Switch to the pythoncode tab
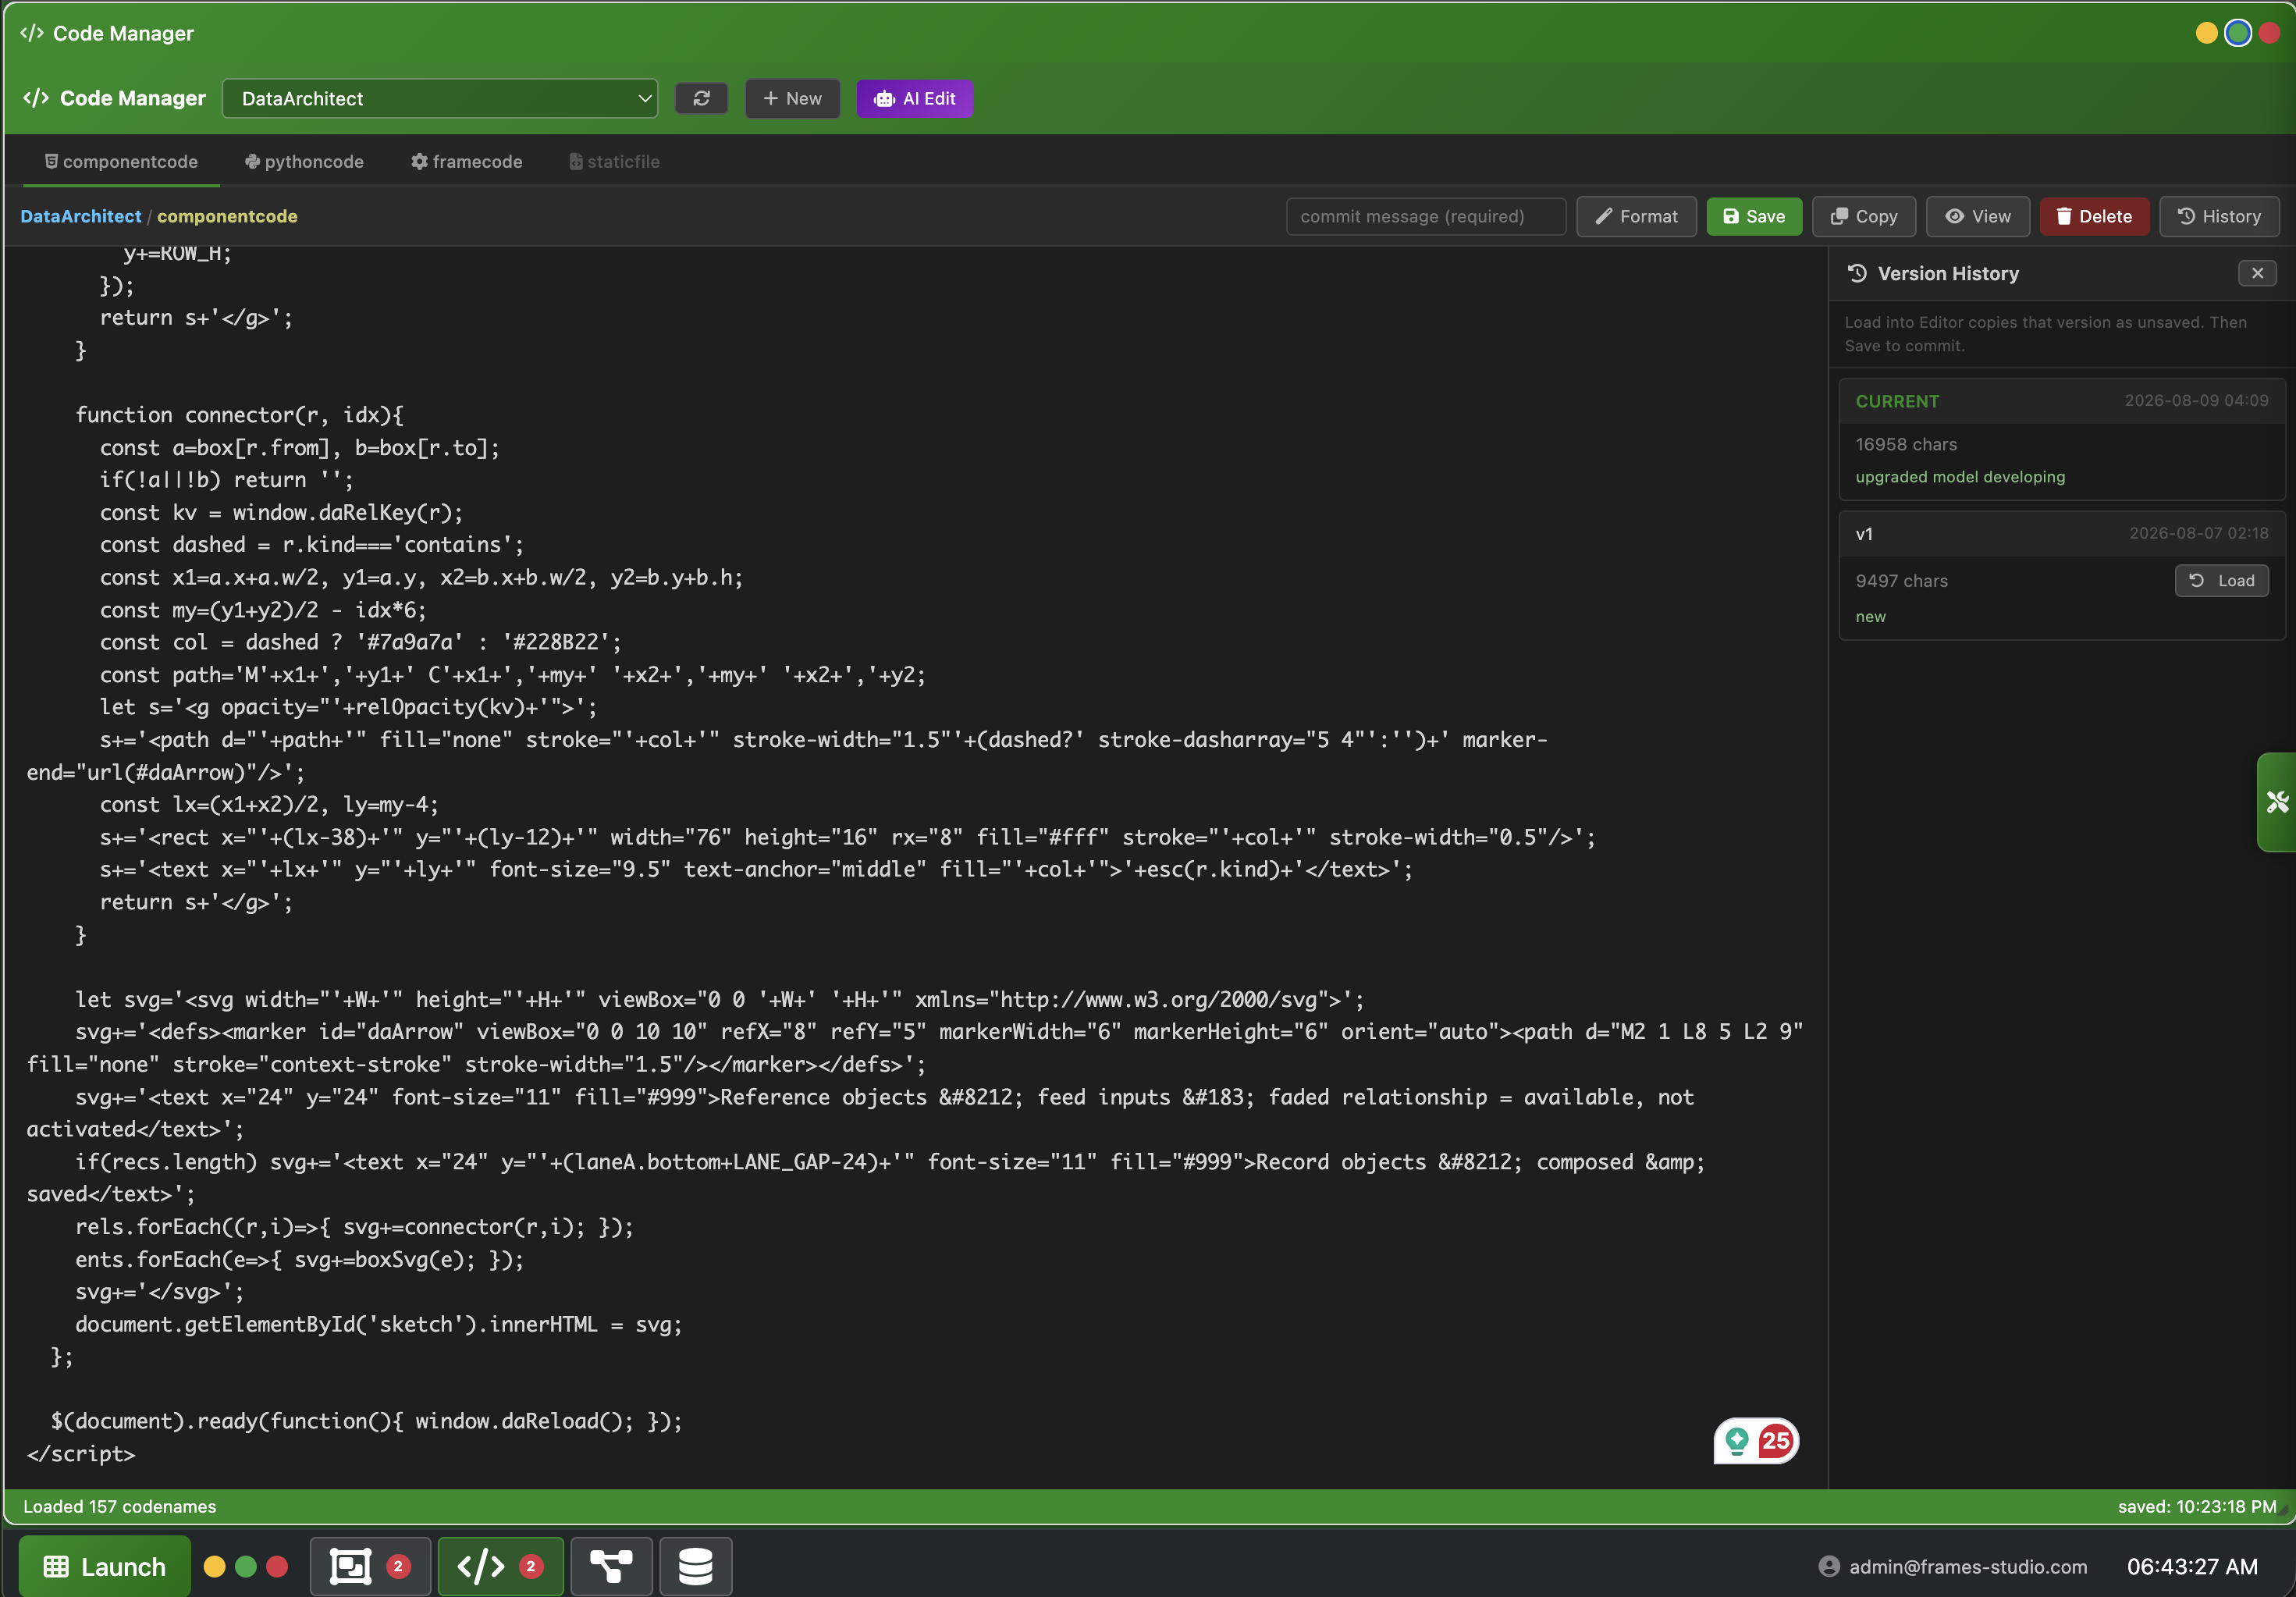The width and height of the screenshot is (2296, 1597). [x=304, y=161]
